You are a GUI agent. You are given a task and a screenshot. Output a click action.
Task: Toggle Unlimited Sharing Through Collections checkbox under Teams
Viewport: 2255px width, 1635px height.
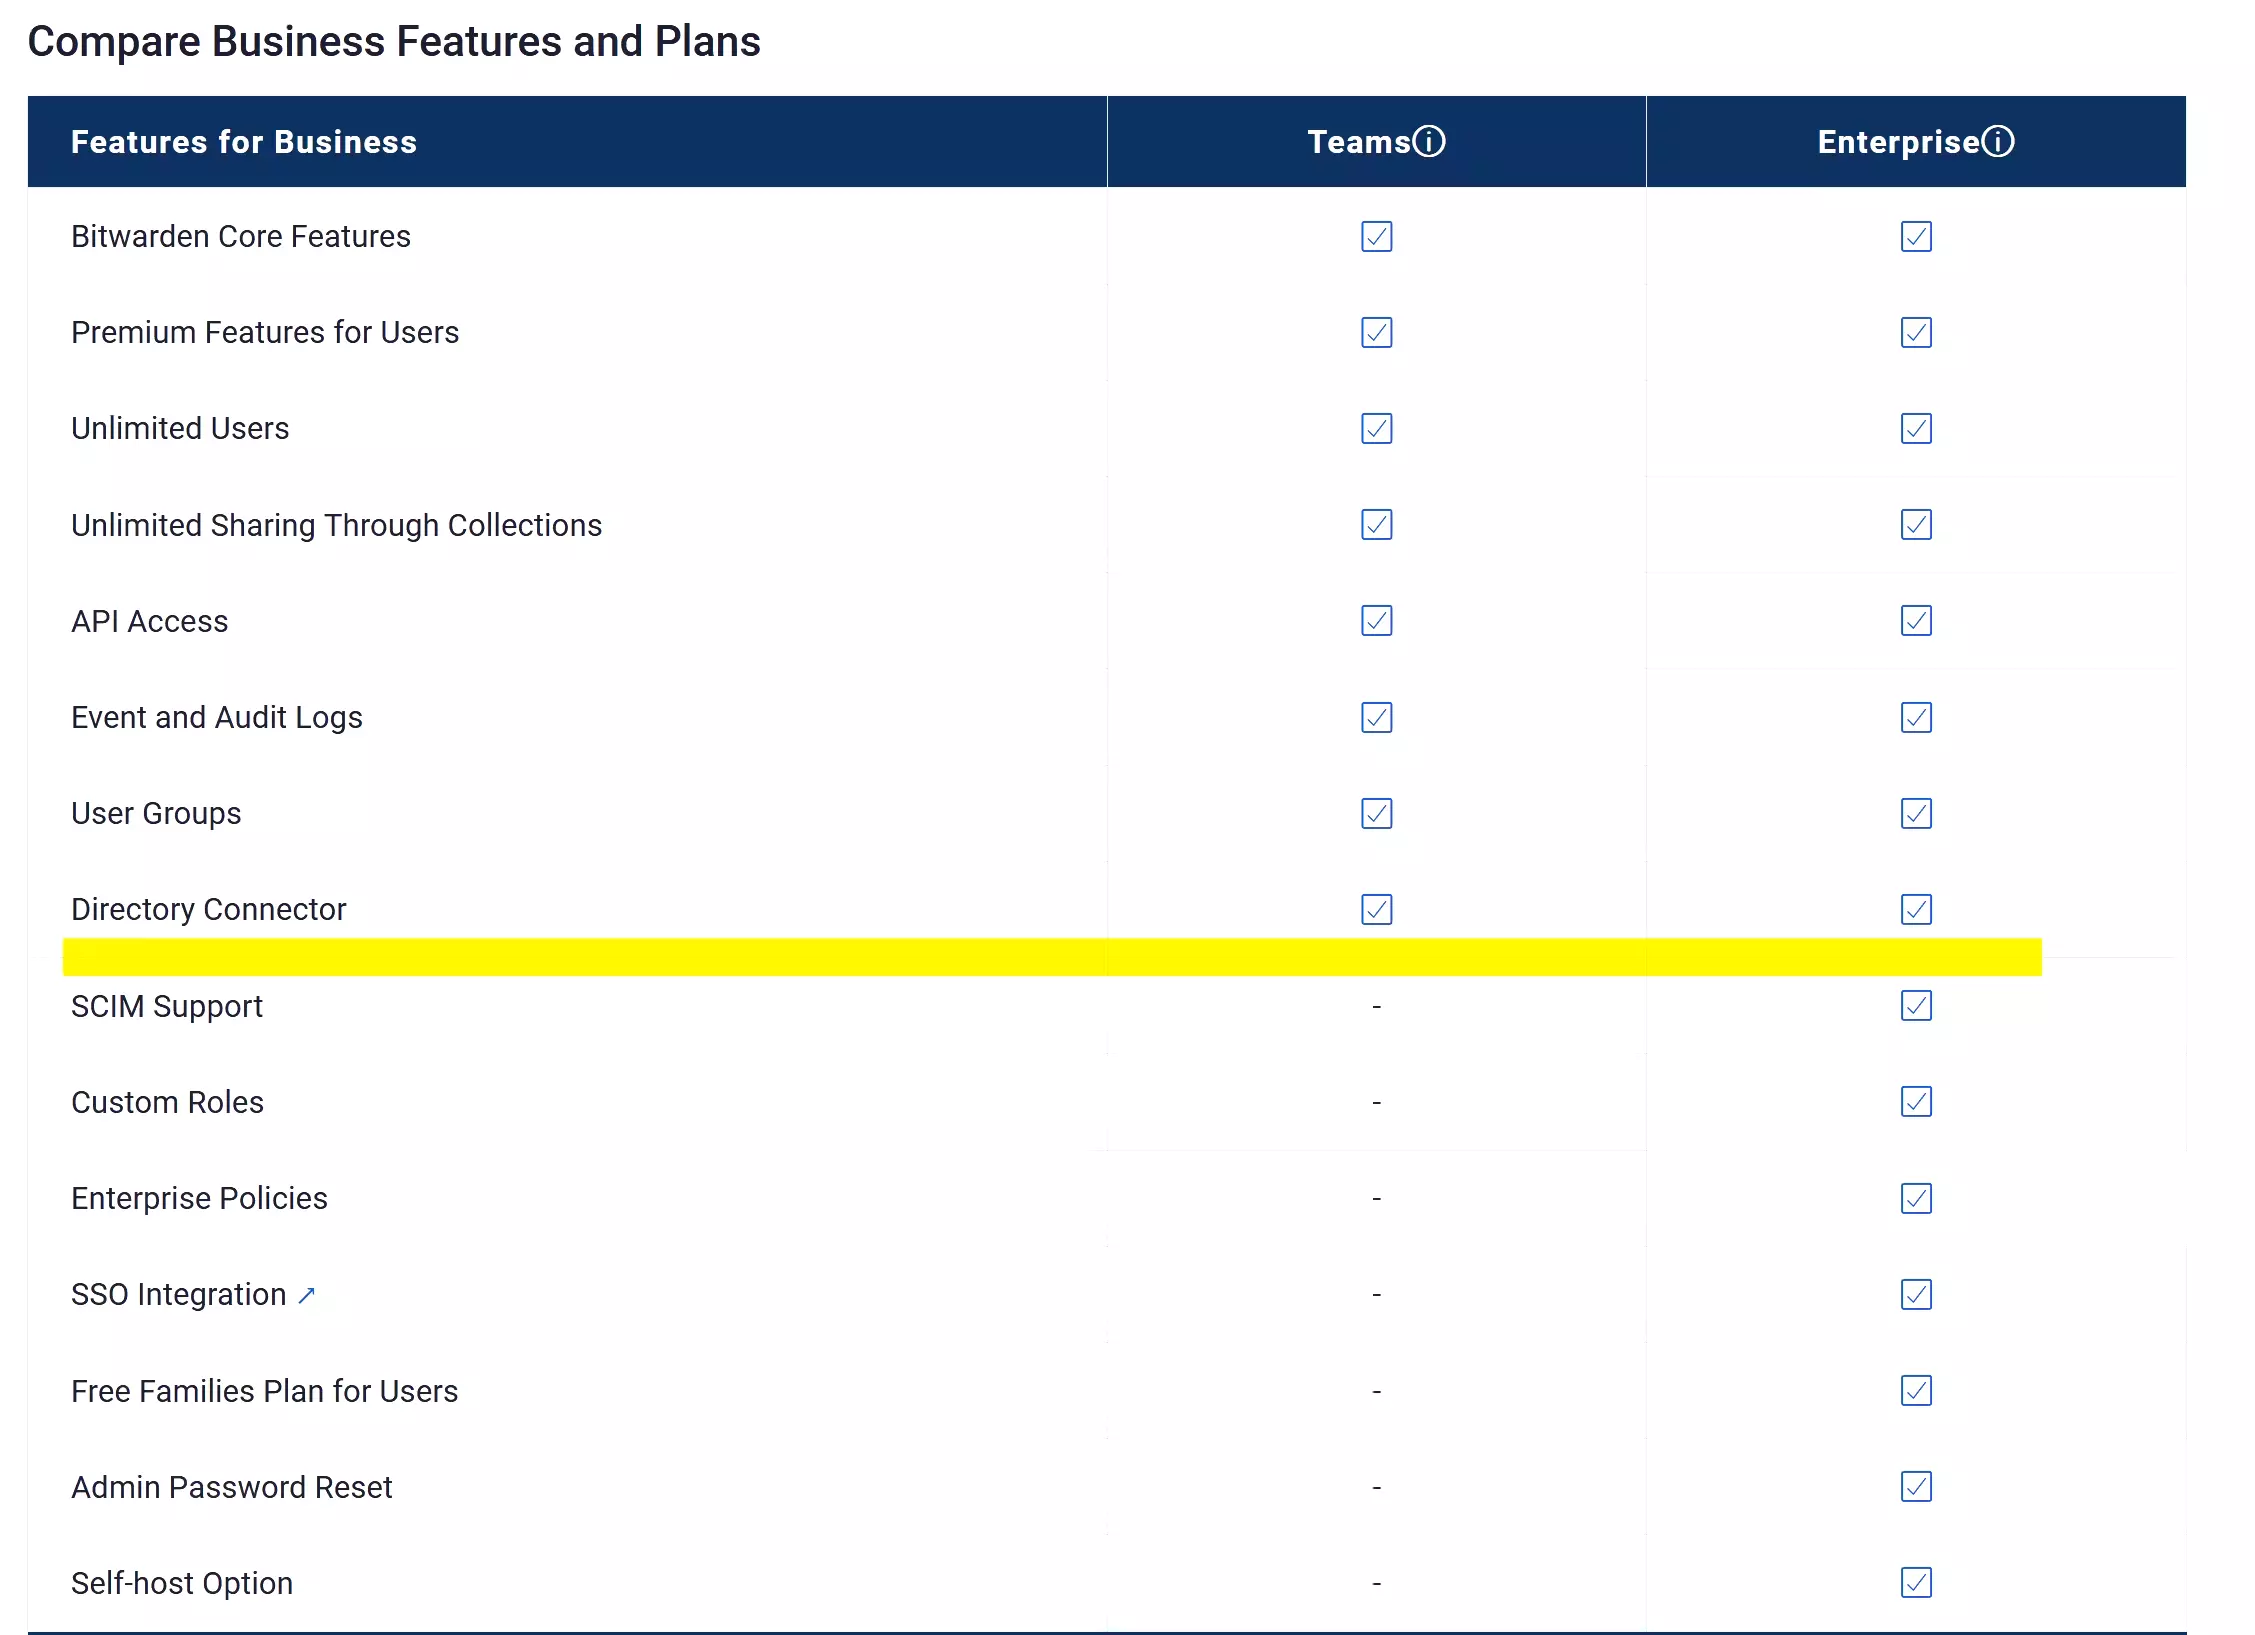coord(1376,524)
